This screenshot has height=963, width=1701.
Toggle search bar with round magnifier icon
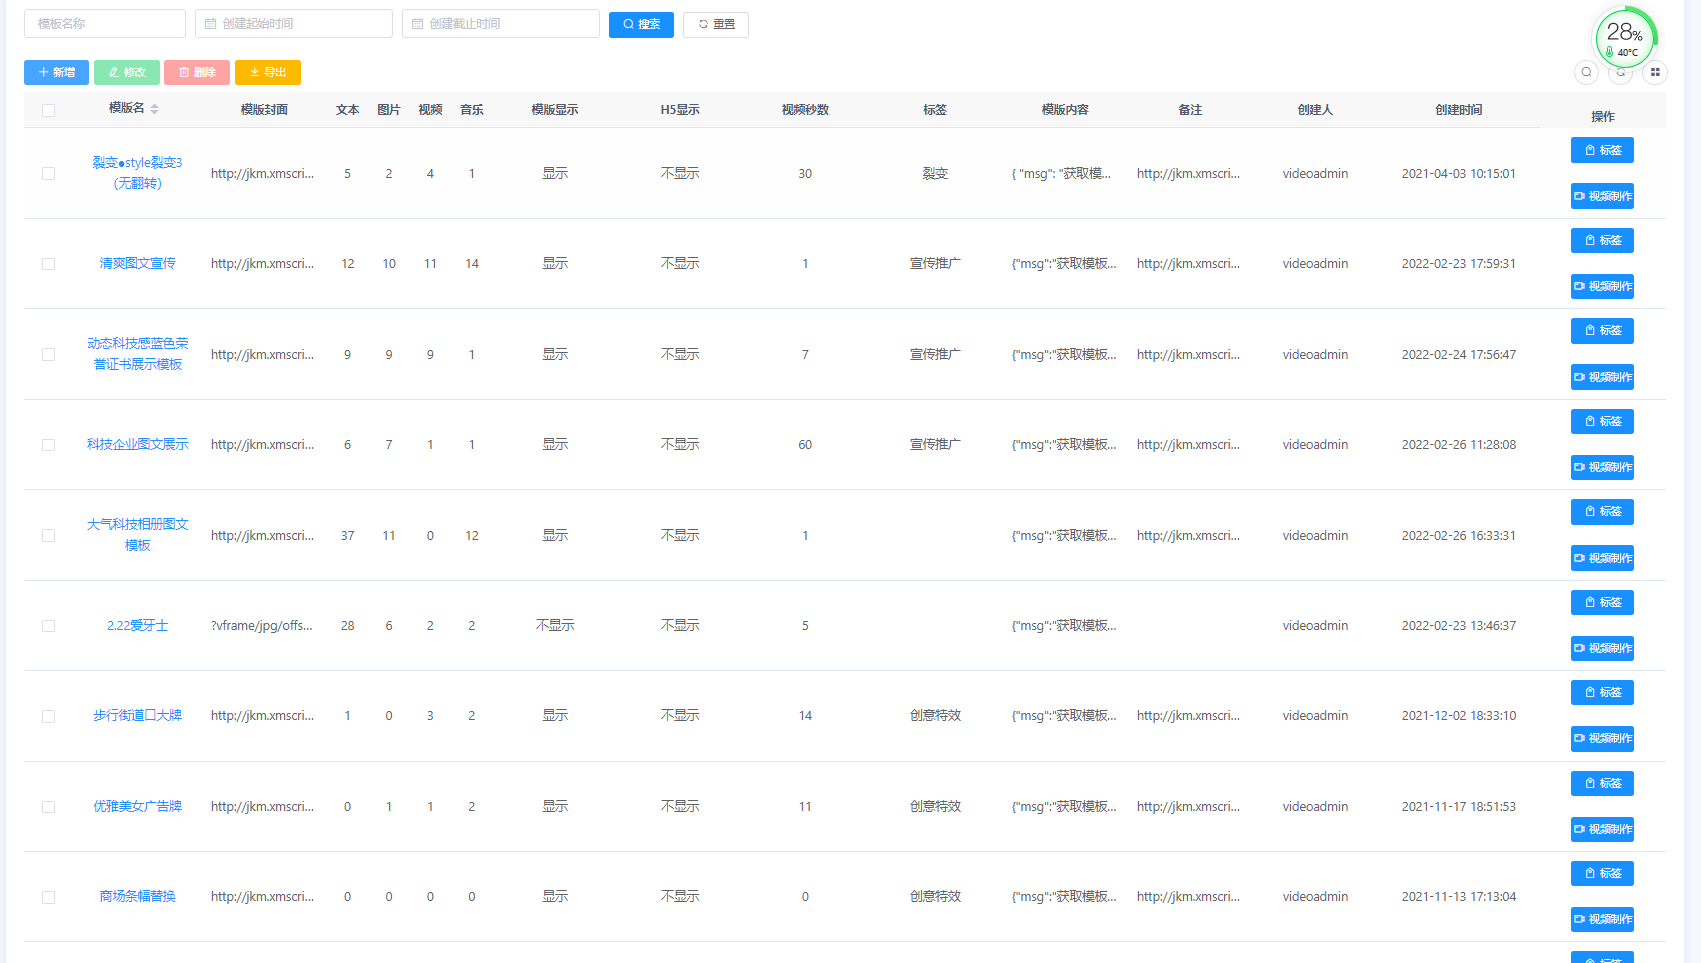(x=1586, y=72)
